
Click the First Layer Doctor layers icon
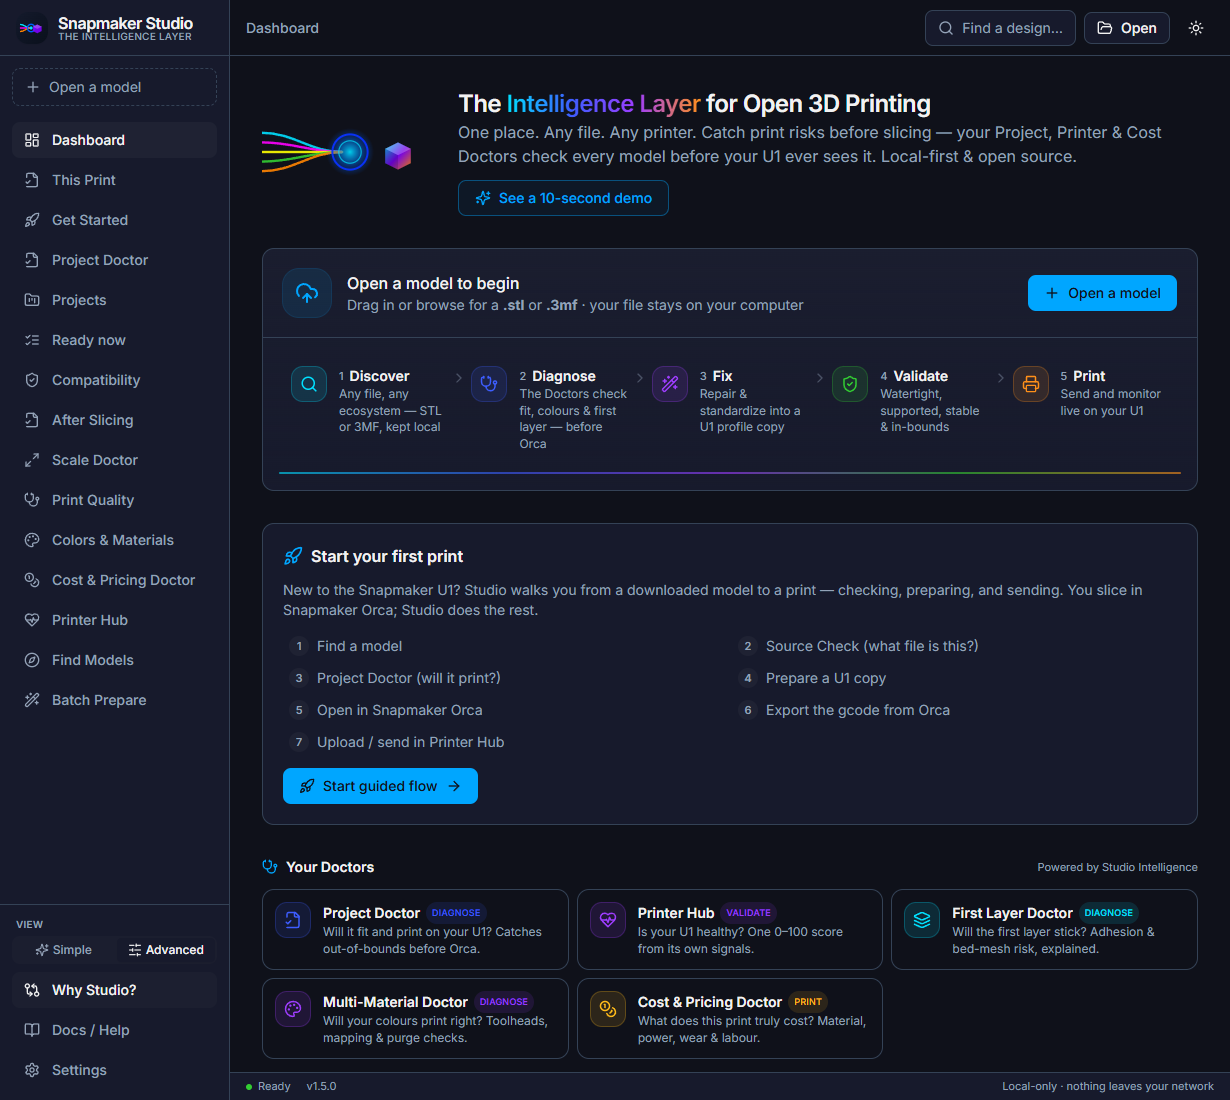(x=922, y=920)
